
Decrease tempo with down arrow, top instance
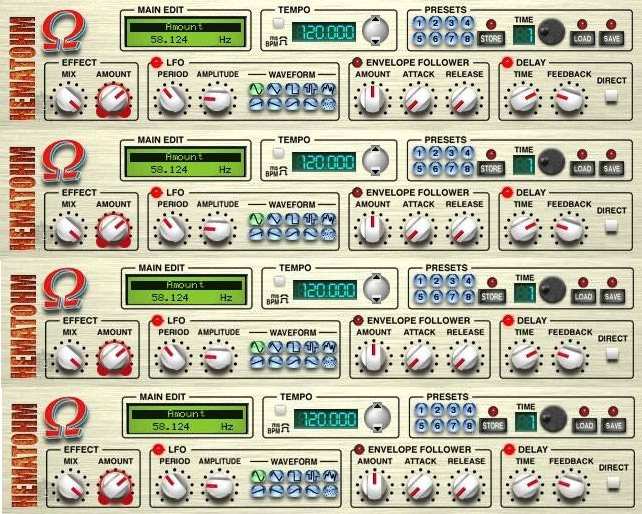[375, 41]
